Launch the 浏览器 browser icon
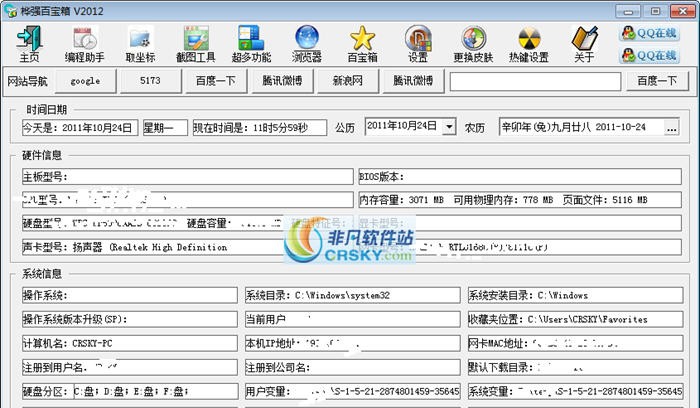 coord(307,44)
